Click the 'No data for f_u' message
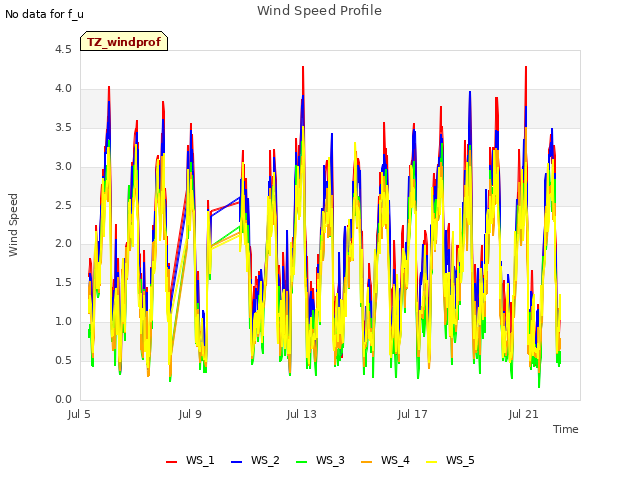The height and width of the screenshot is (480, 640). [x=44, y=14]
